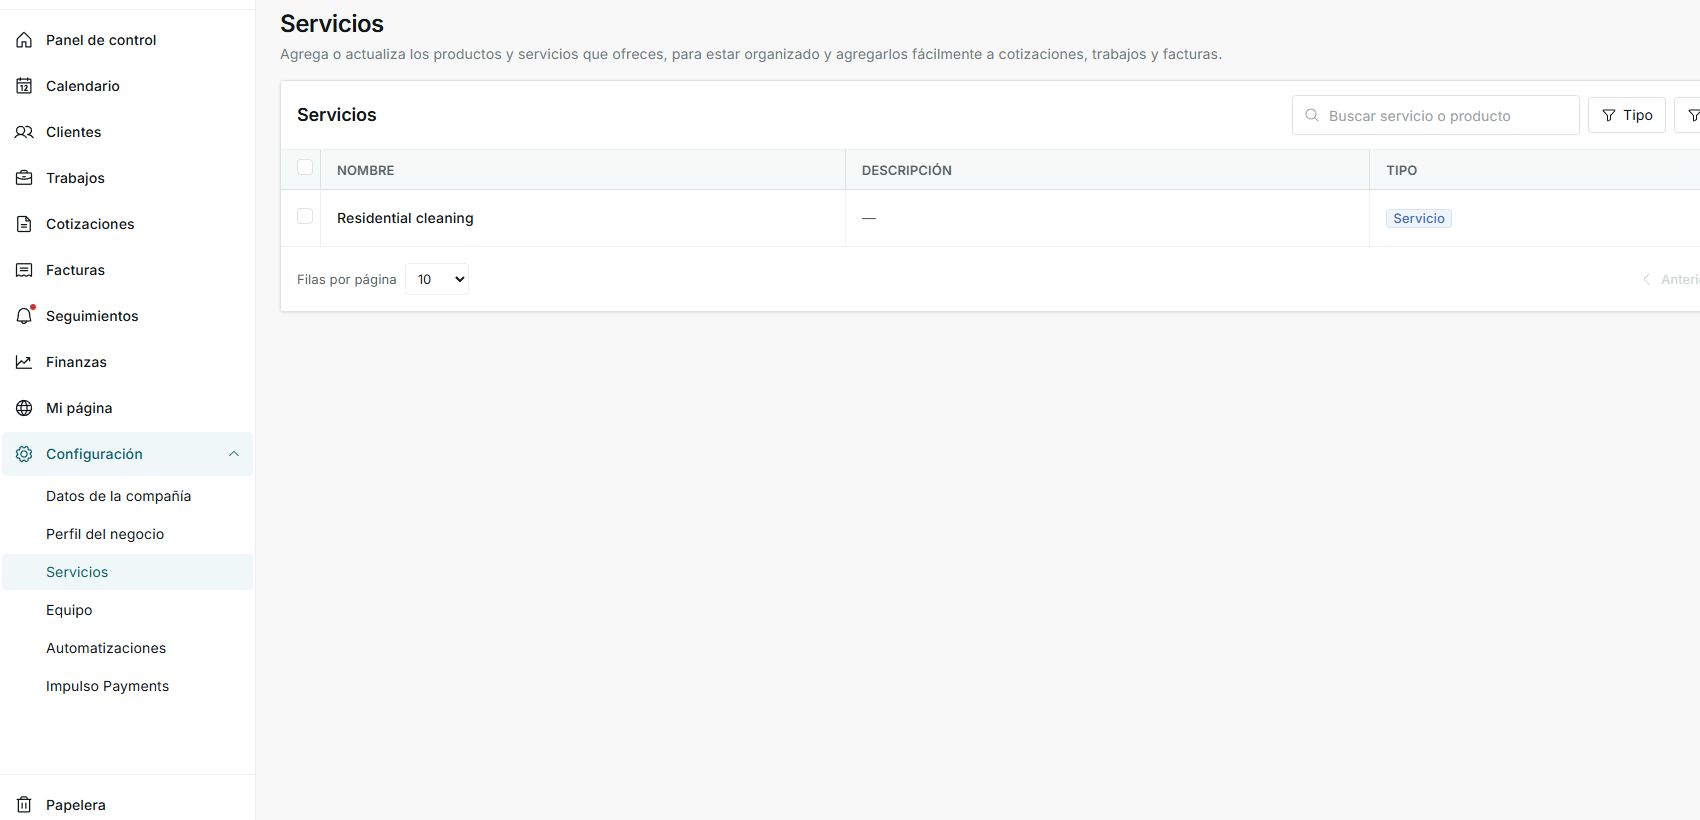The image size is (1700, 820).
Task: Click the Papelera trash icon
Action: 24,805
